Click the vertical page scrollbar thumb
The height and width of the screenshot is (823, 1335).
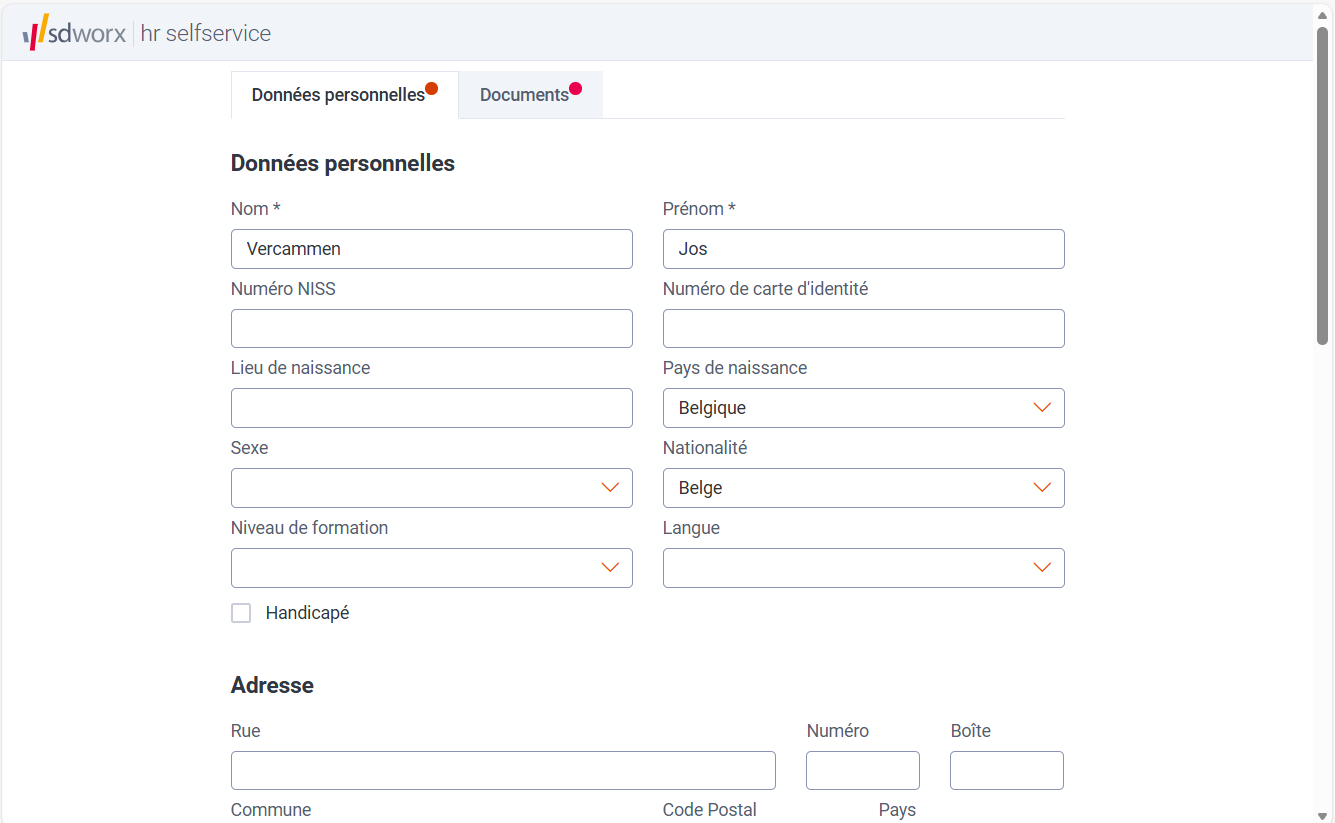[x=1322, y=185]
